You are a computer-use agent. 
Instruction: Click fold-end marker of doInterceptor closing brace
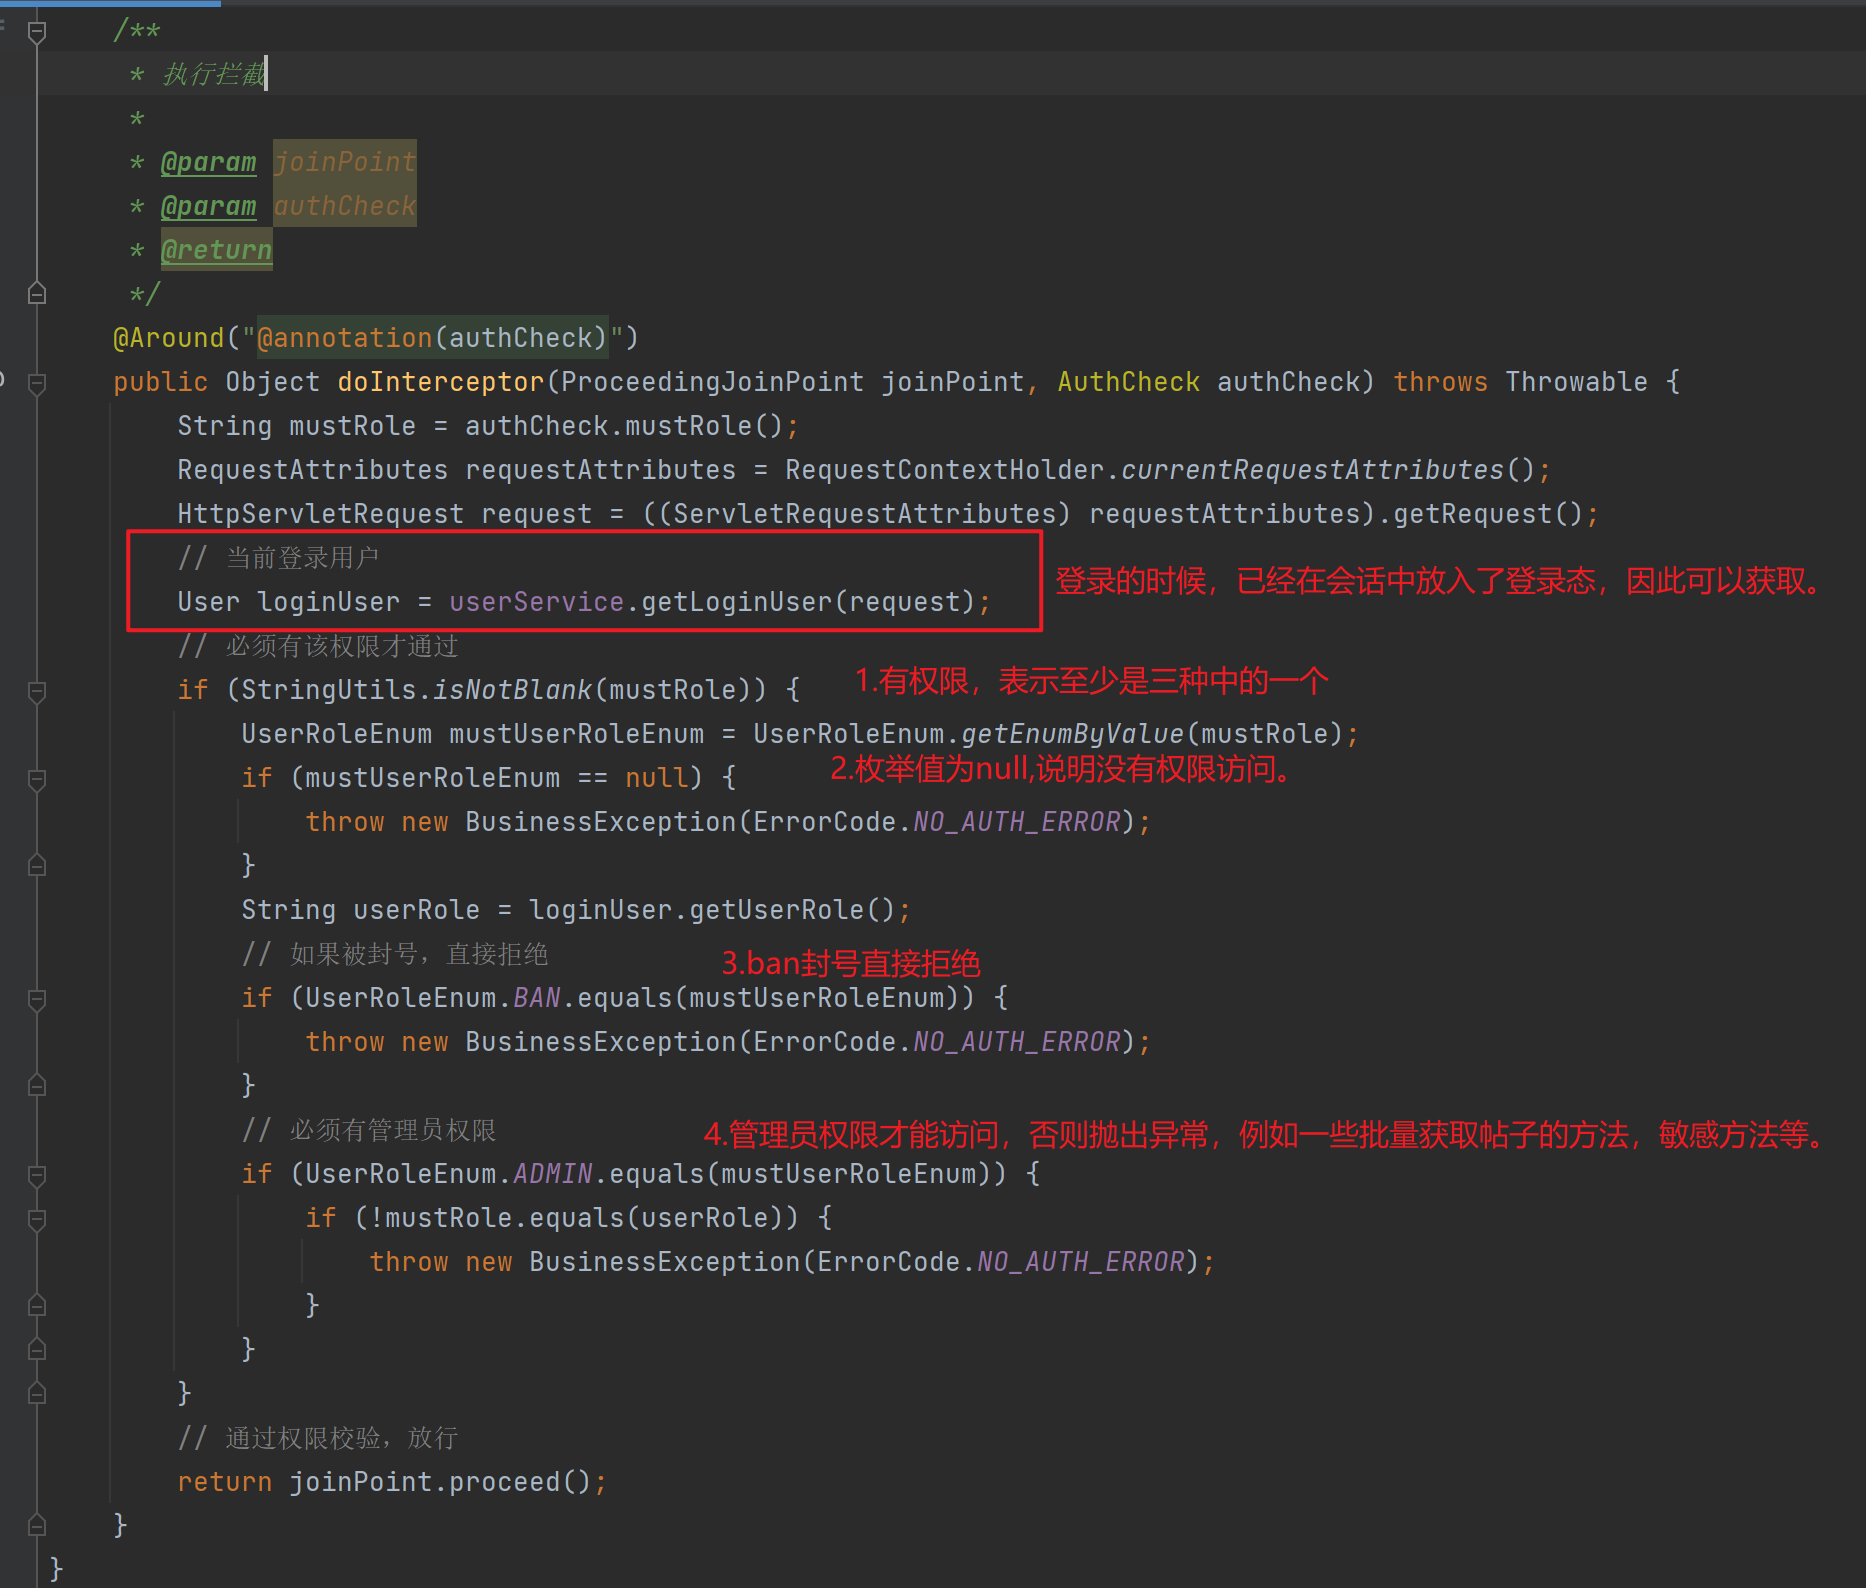tap(37, 1525)
